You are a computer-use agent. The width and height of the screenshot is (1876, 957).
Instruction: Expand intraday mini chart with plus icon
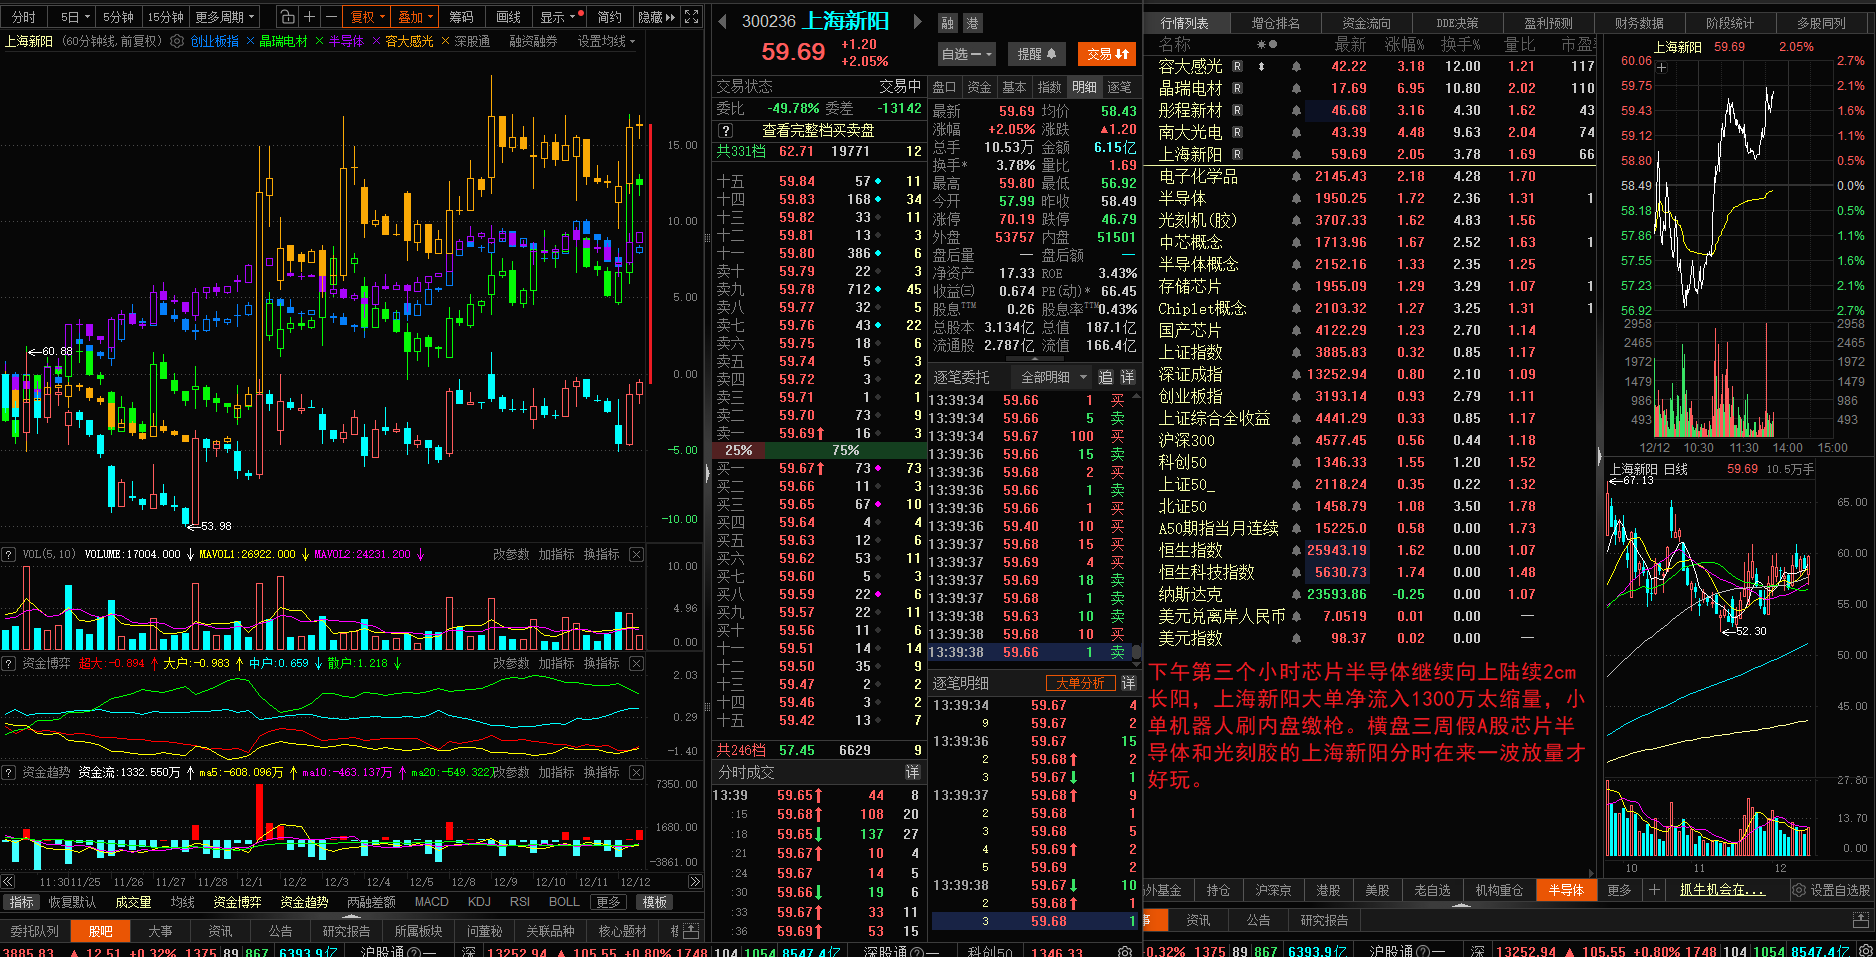(1661, 68)
